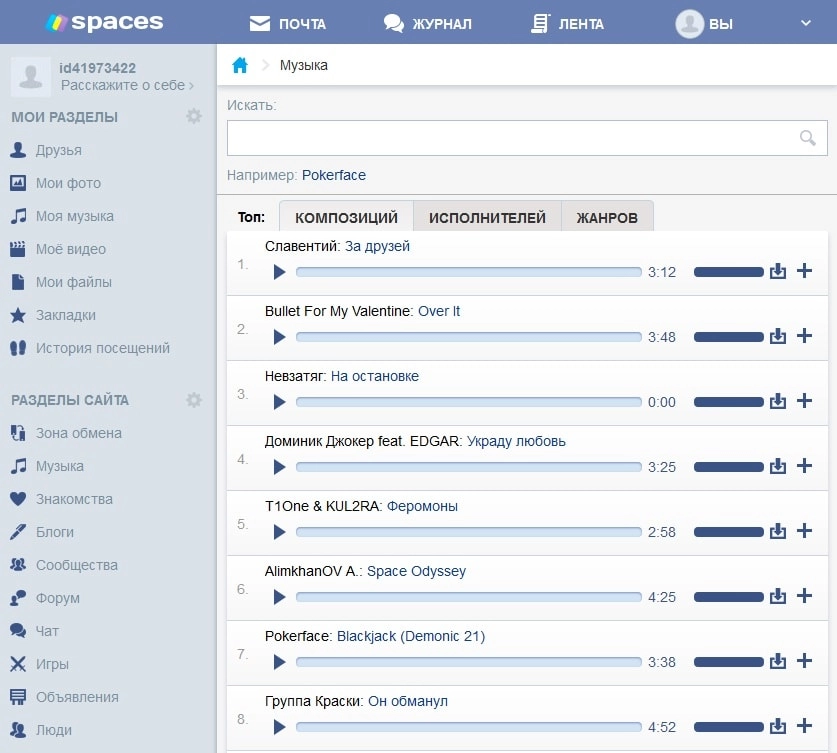Open settings gear next to Мои разделы
This screenshot has height=753, width=837.
tap(194, 117)
